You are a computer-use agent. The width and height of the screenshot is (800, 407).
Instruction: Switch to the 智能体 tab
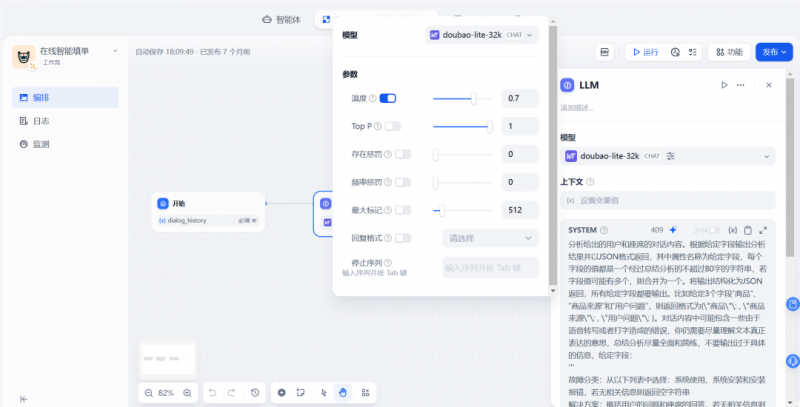pos(282,20)
